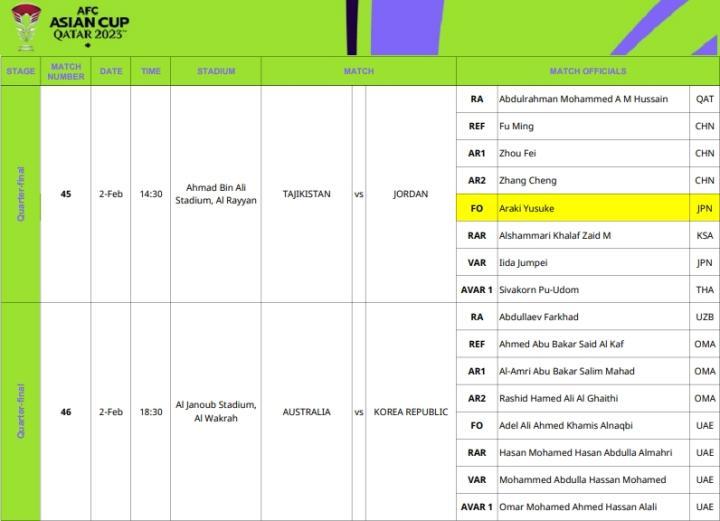Select the Ahmad Bin Ali Stadium cell
Viewport: 720px width, 521px height.
216,194
